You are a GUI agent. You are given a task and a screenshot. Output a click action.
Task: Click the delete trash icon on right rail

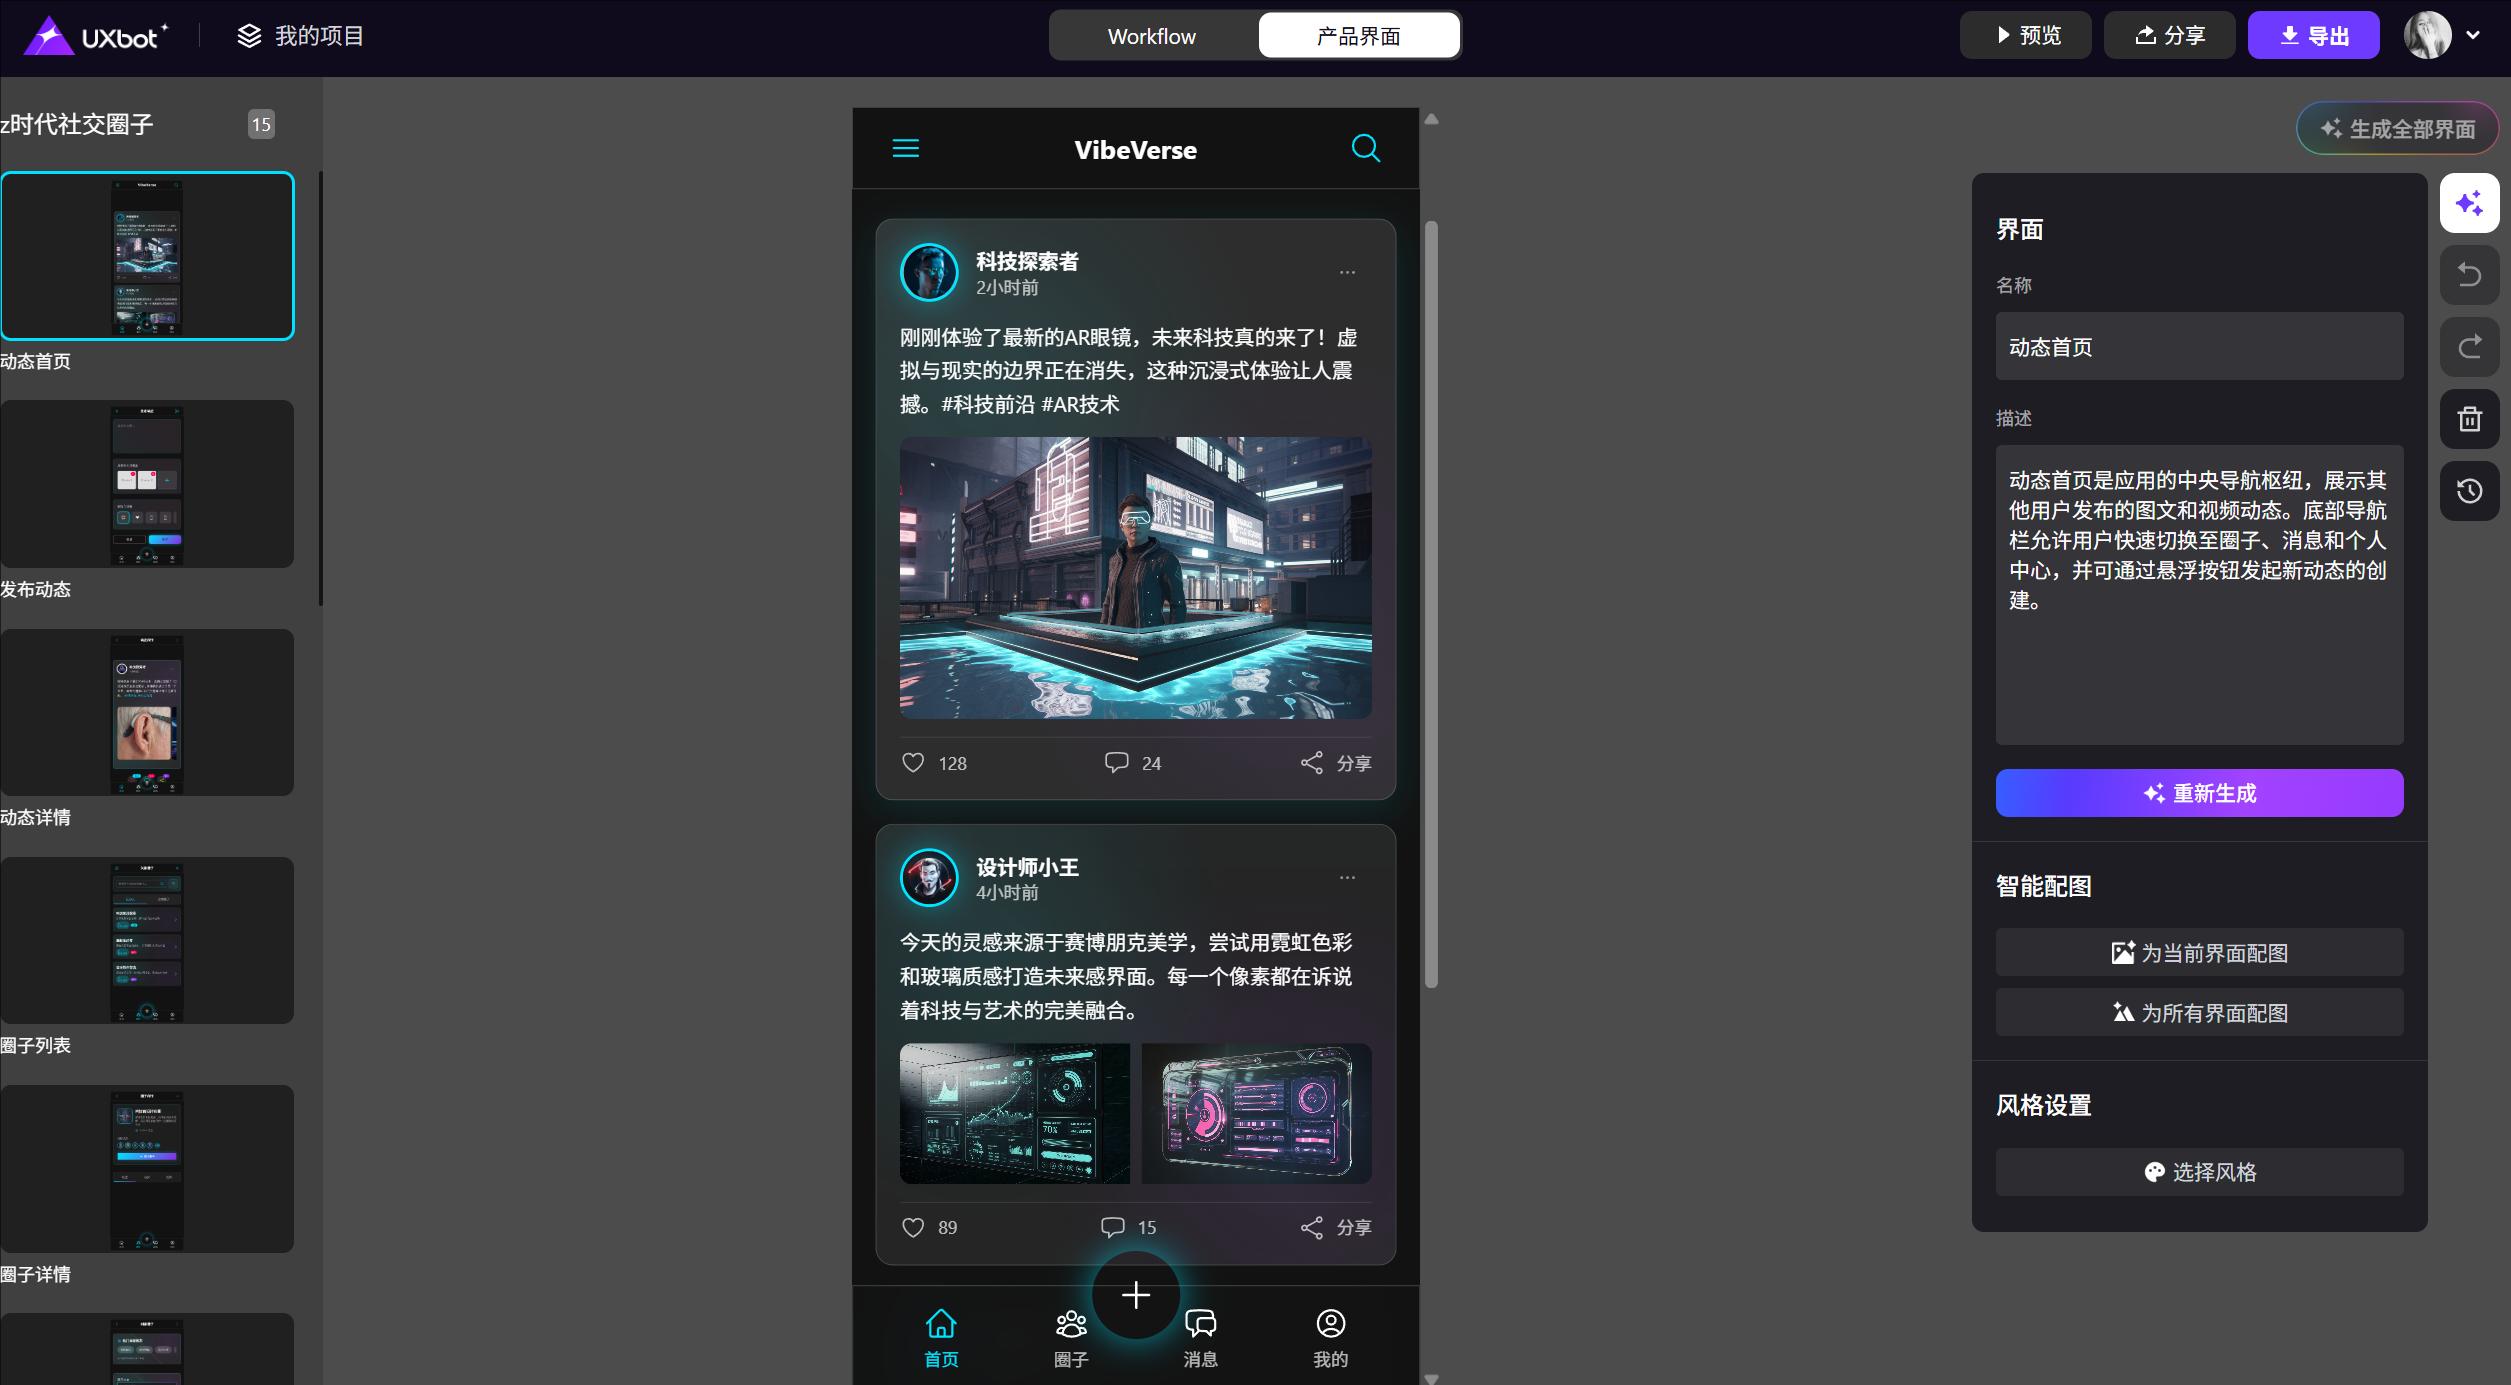coord(2469,419)
